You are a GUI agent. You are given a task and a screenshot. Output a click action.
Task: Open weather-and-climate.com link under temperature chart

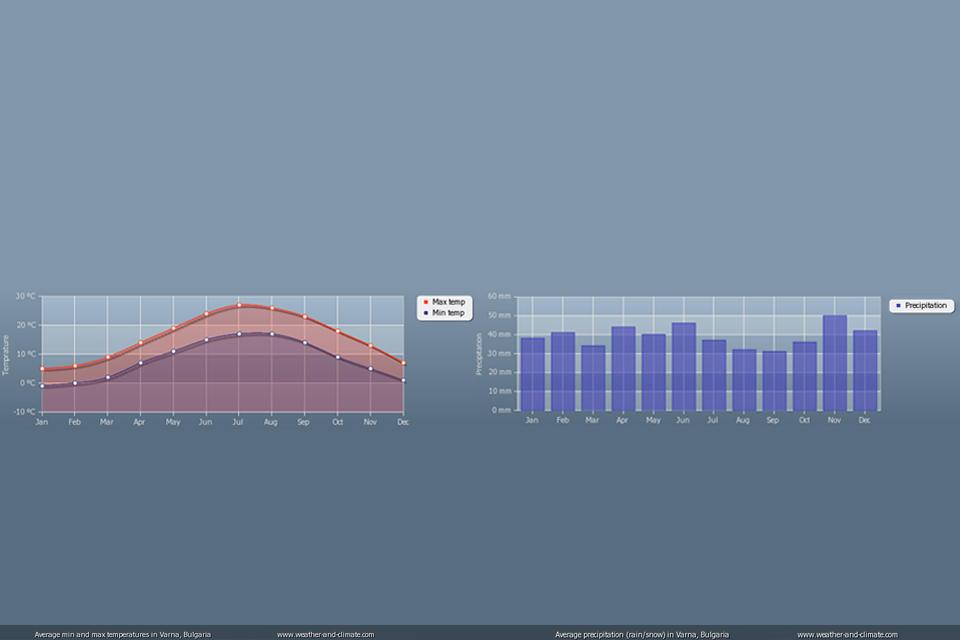click(325, 634)
